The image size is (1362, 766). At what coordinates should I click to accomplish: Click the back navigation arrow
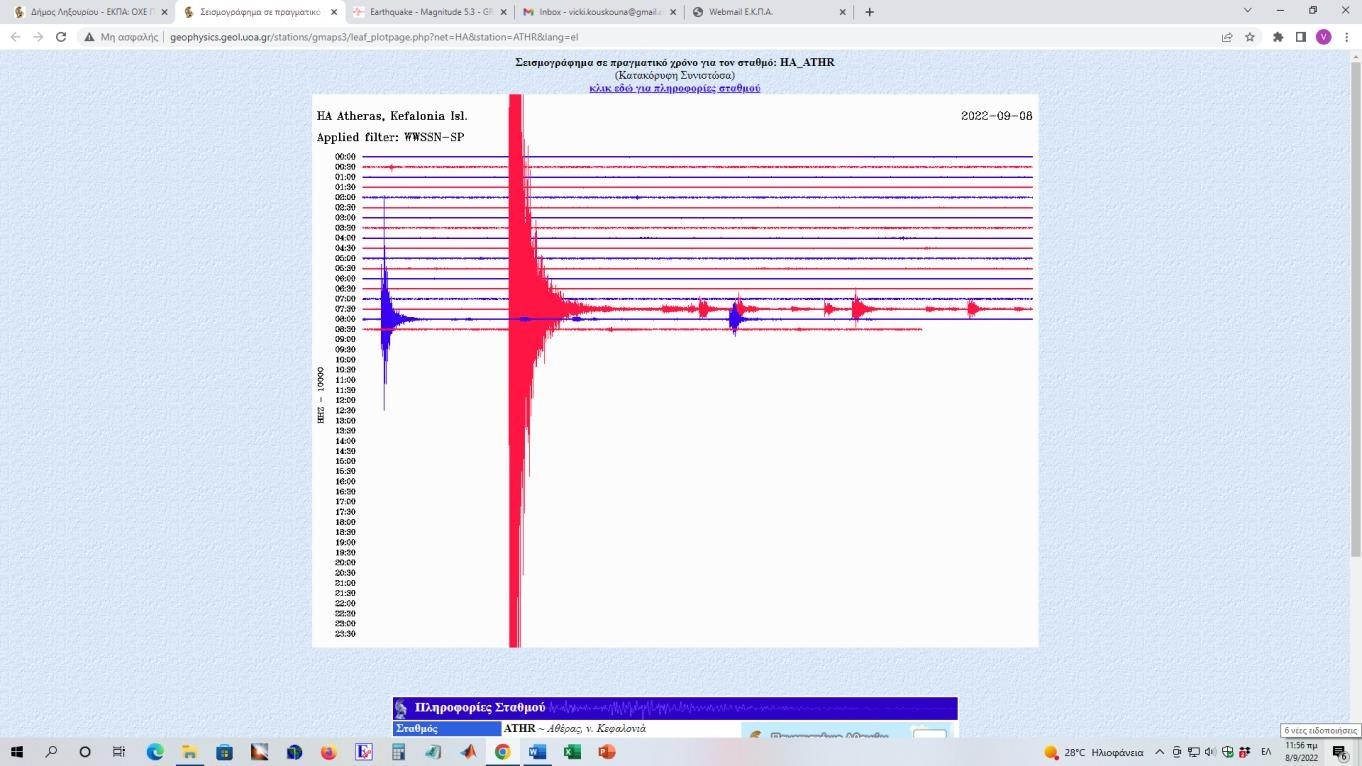(x=15, y=37)
